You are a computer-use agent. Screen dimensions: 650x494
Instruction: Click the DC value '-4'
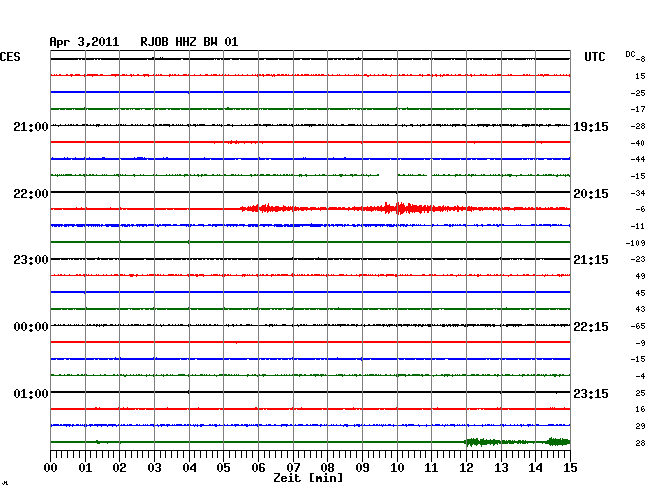pyautogui.click(x=640, y=376)
